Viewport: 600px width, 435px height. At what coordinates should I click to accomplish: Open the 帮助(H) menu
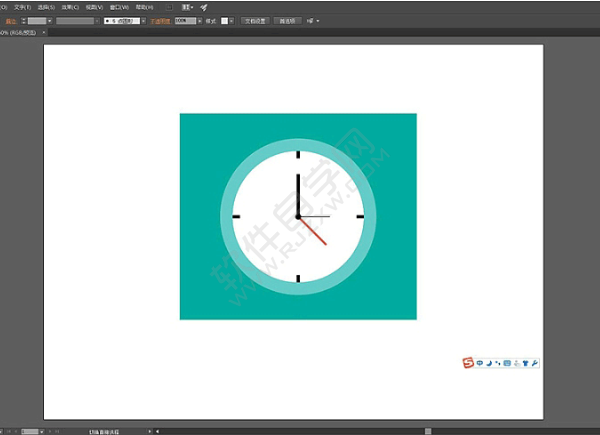click(x=144, y=7)
